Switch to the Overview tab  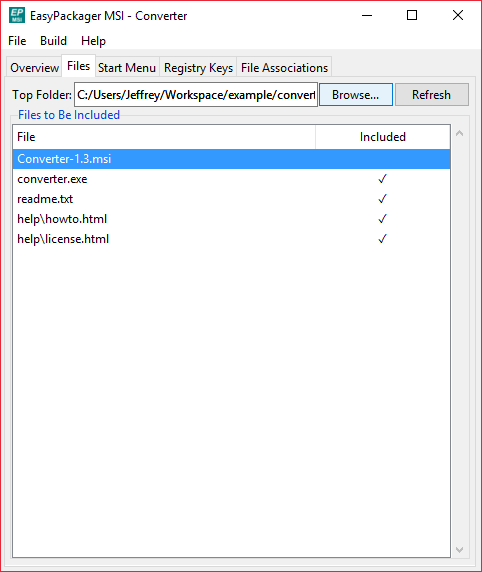click(34, 67)
